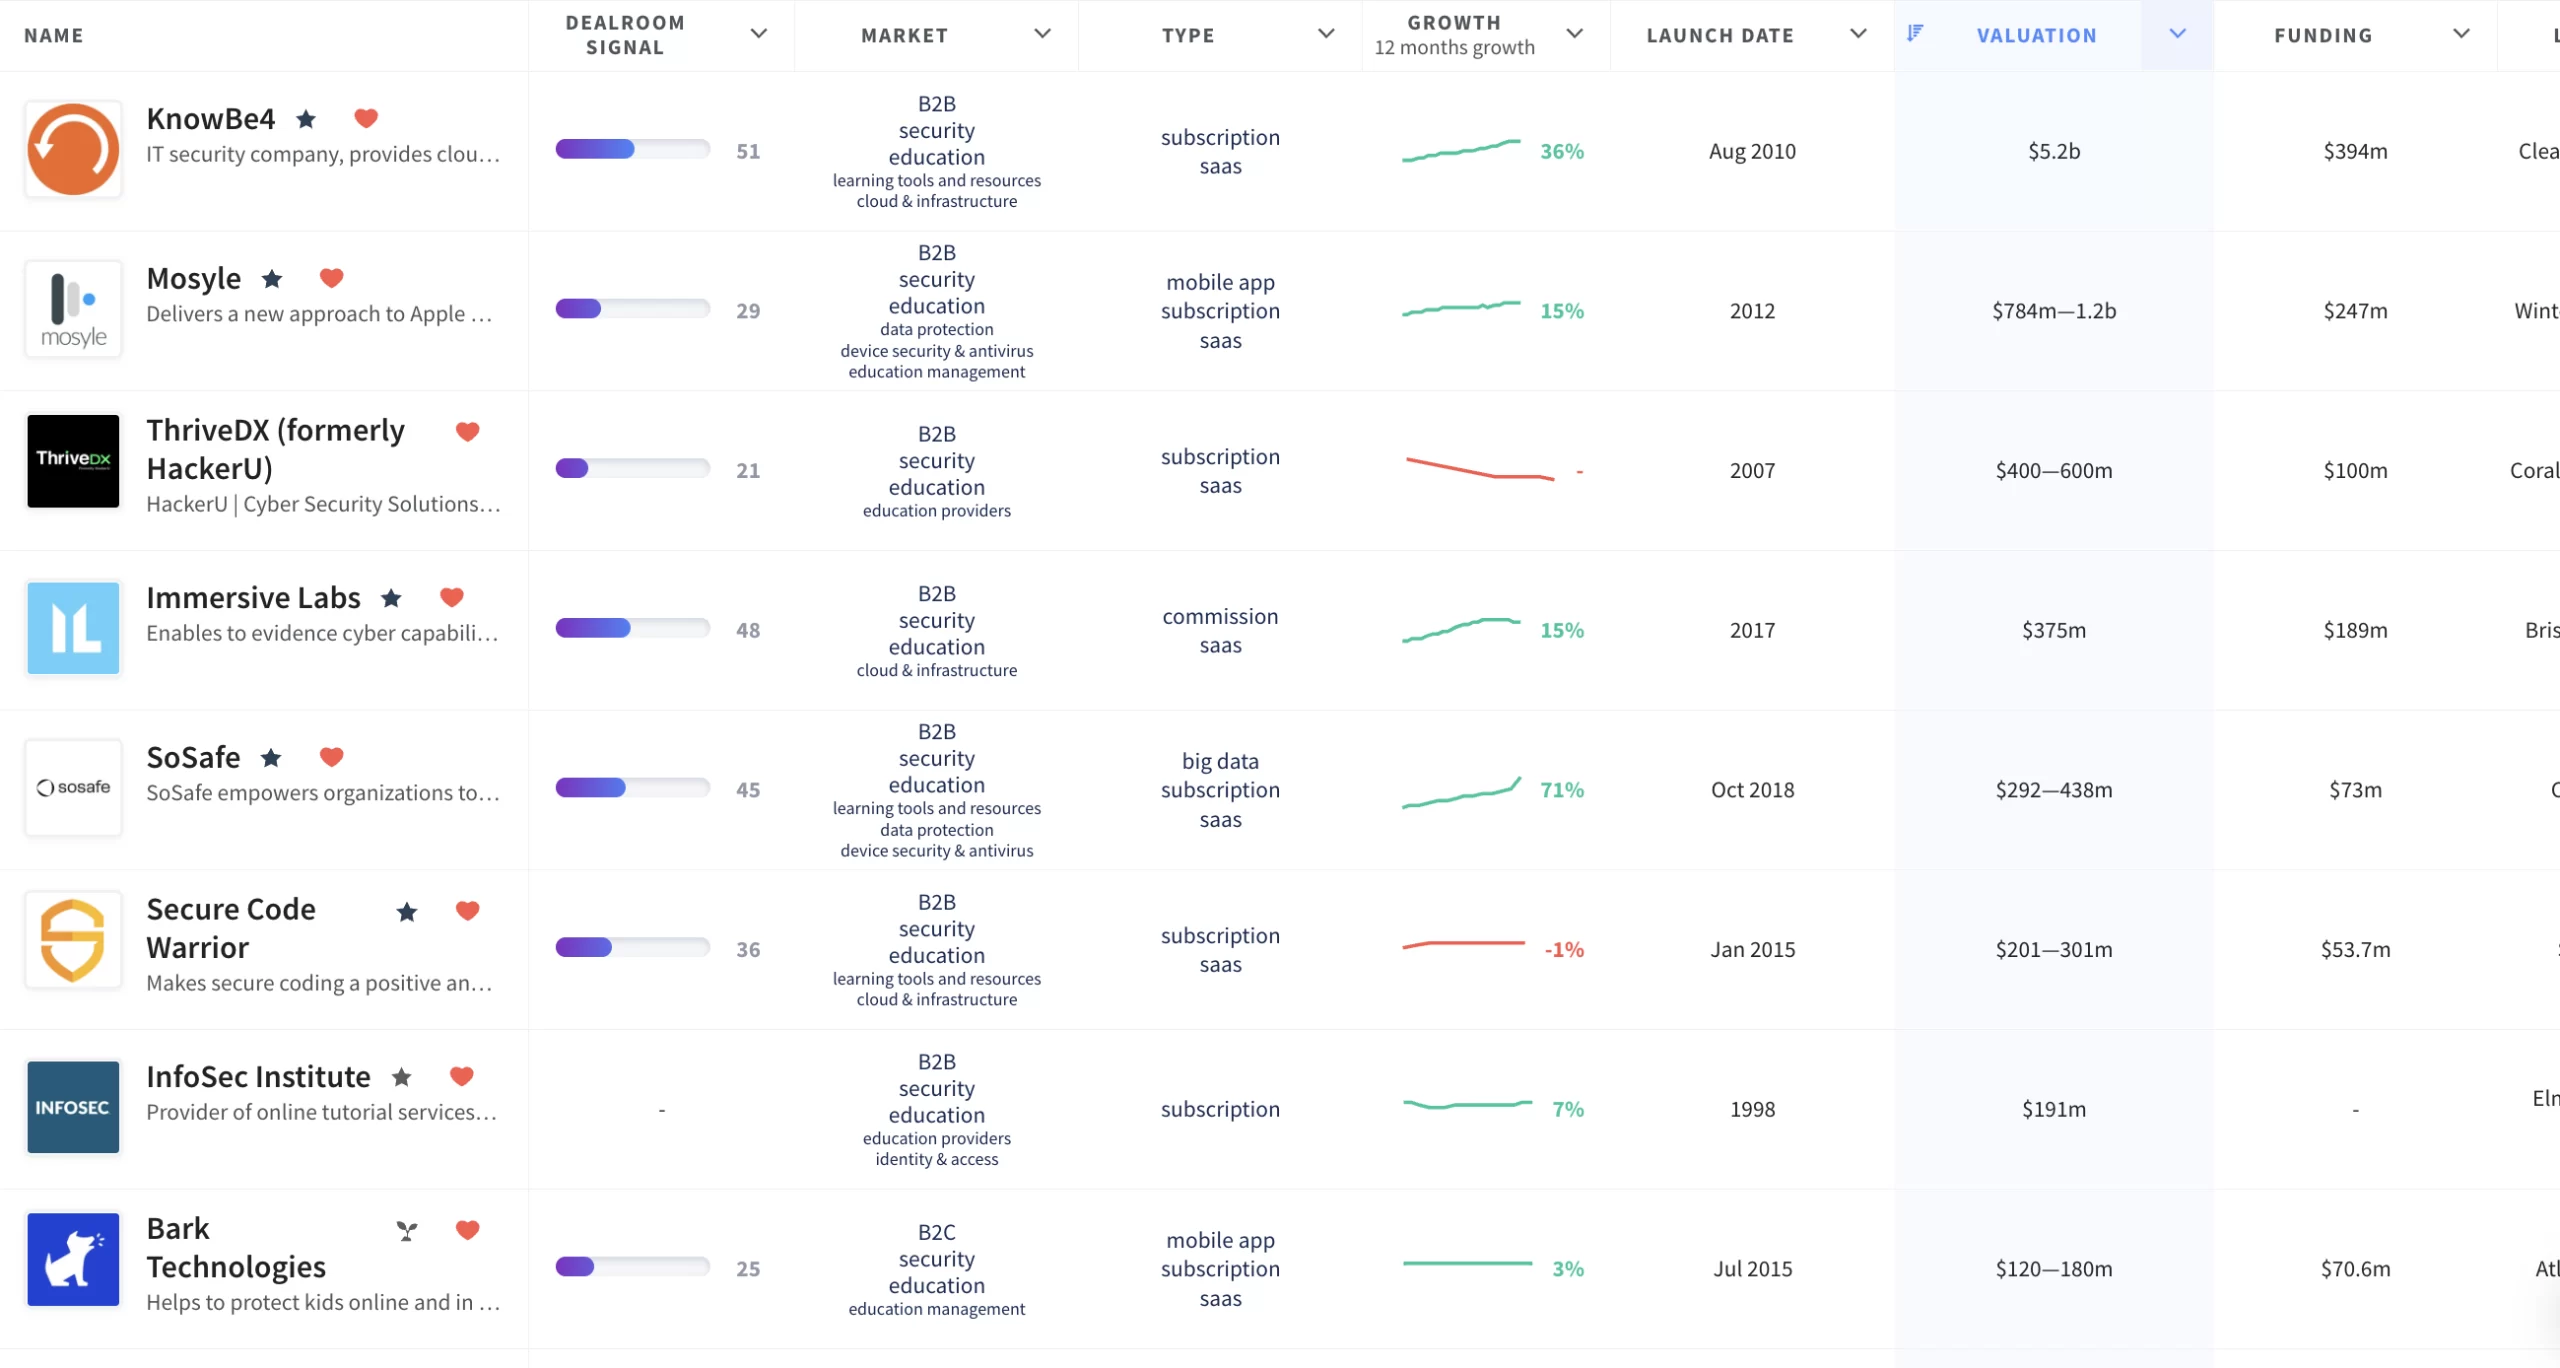Toggle the Immersive Labs heart favorite
This screenshot has height=1368, width=2560.
tap(451, 597)
